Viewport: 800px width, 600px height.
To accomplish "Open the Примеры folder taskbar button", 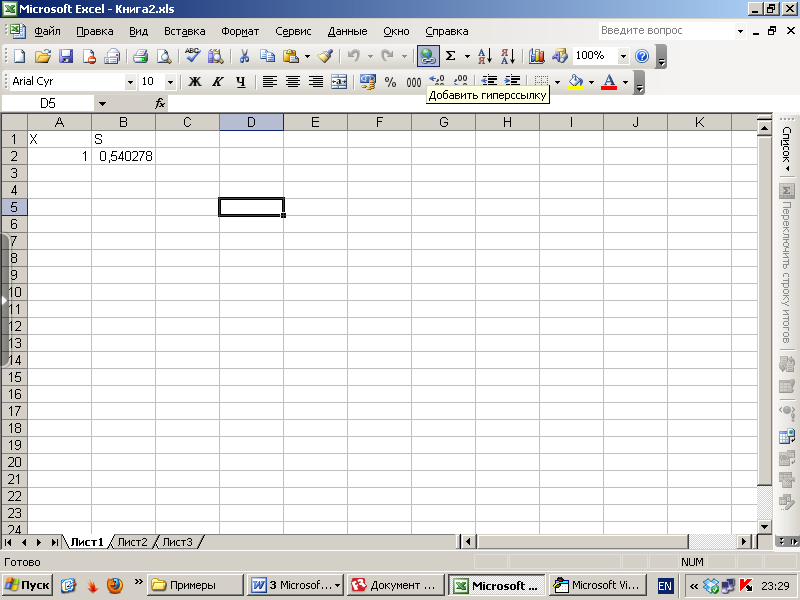I will coord(195,585).
